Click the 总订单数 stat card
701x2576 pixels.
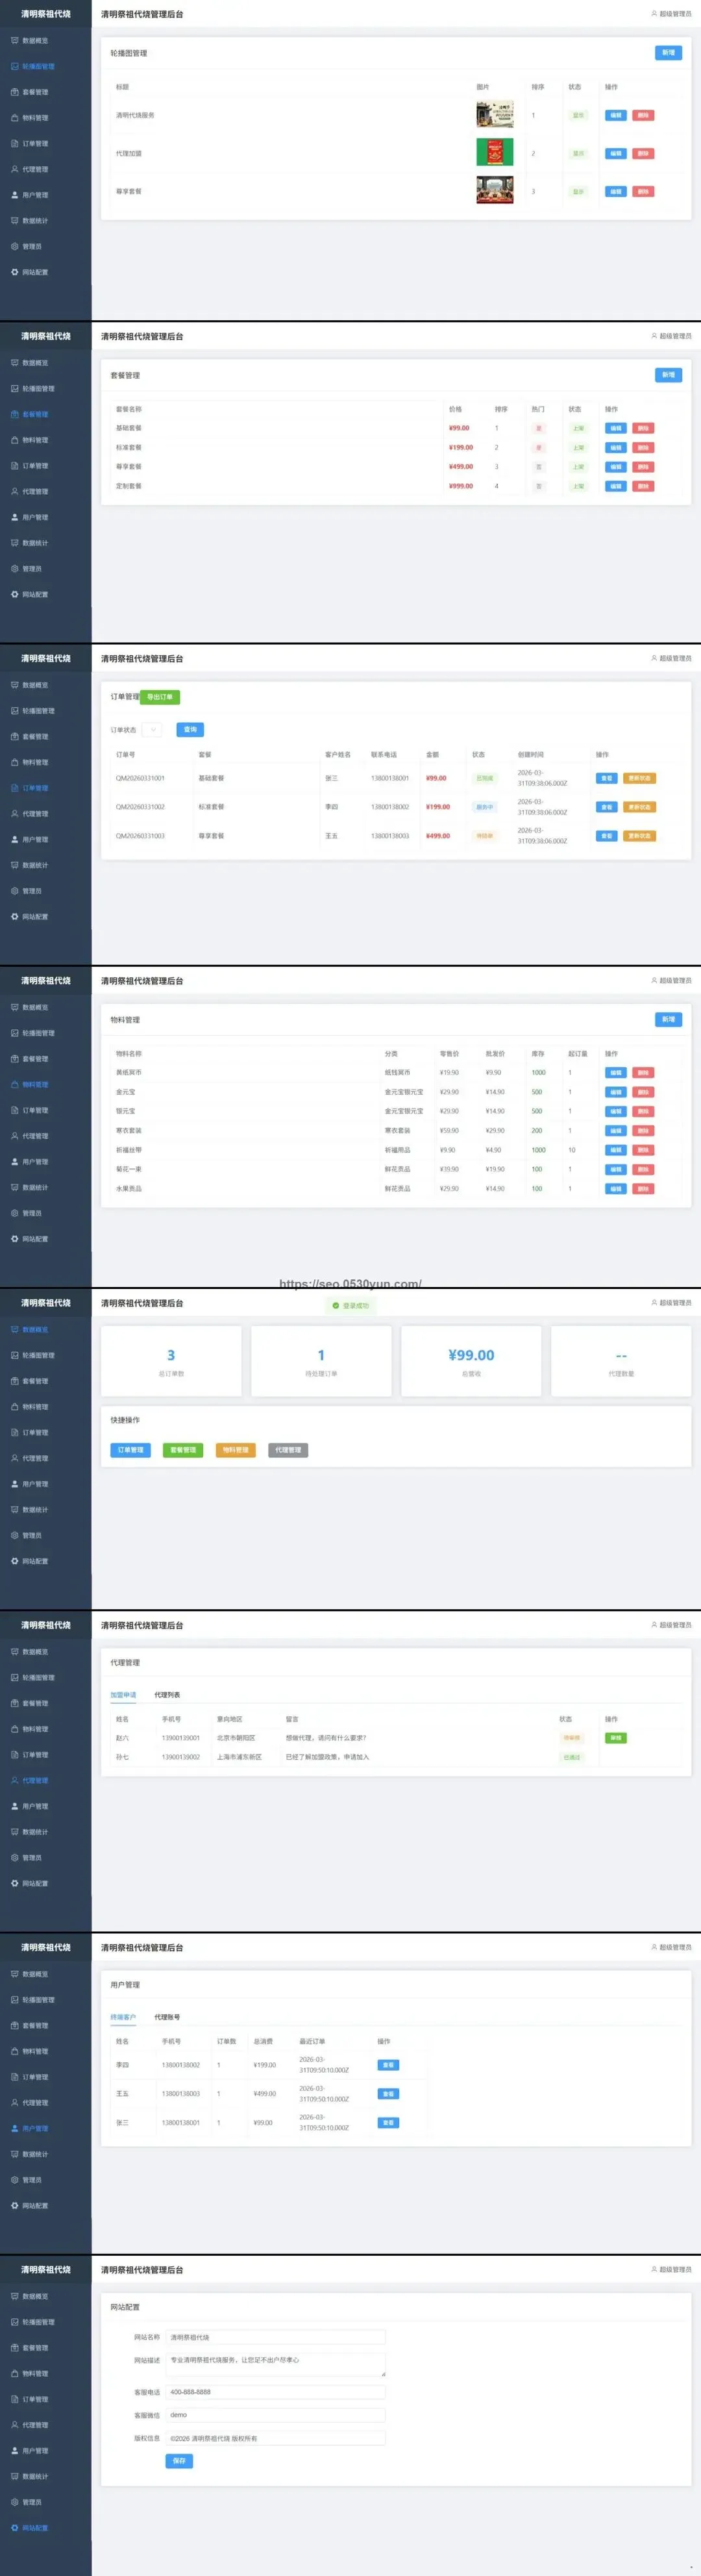tap(171, 1361)
